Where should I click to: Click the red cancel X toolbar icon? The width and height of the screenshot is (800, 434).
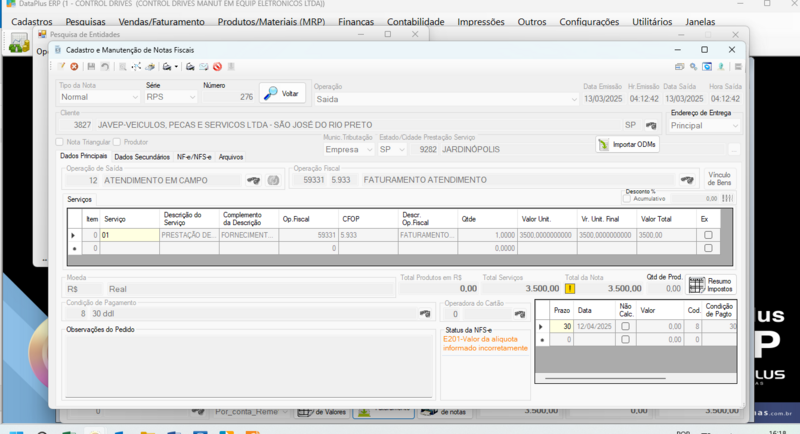[x=74, y=66]
